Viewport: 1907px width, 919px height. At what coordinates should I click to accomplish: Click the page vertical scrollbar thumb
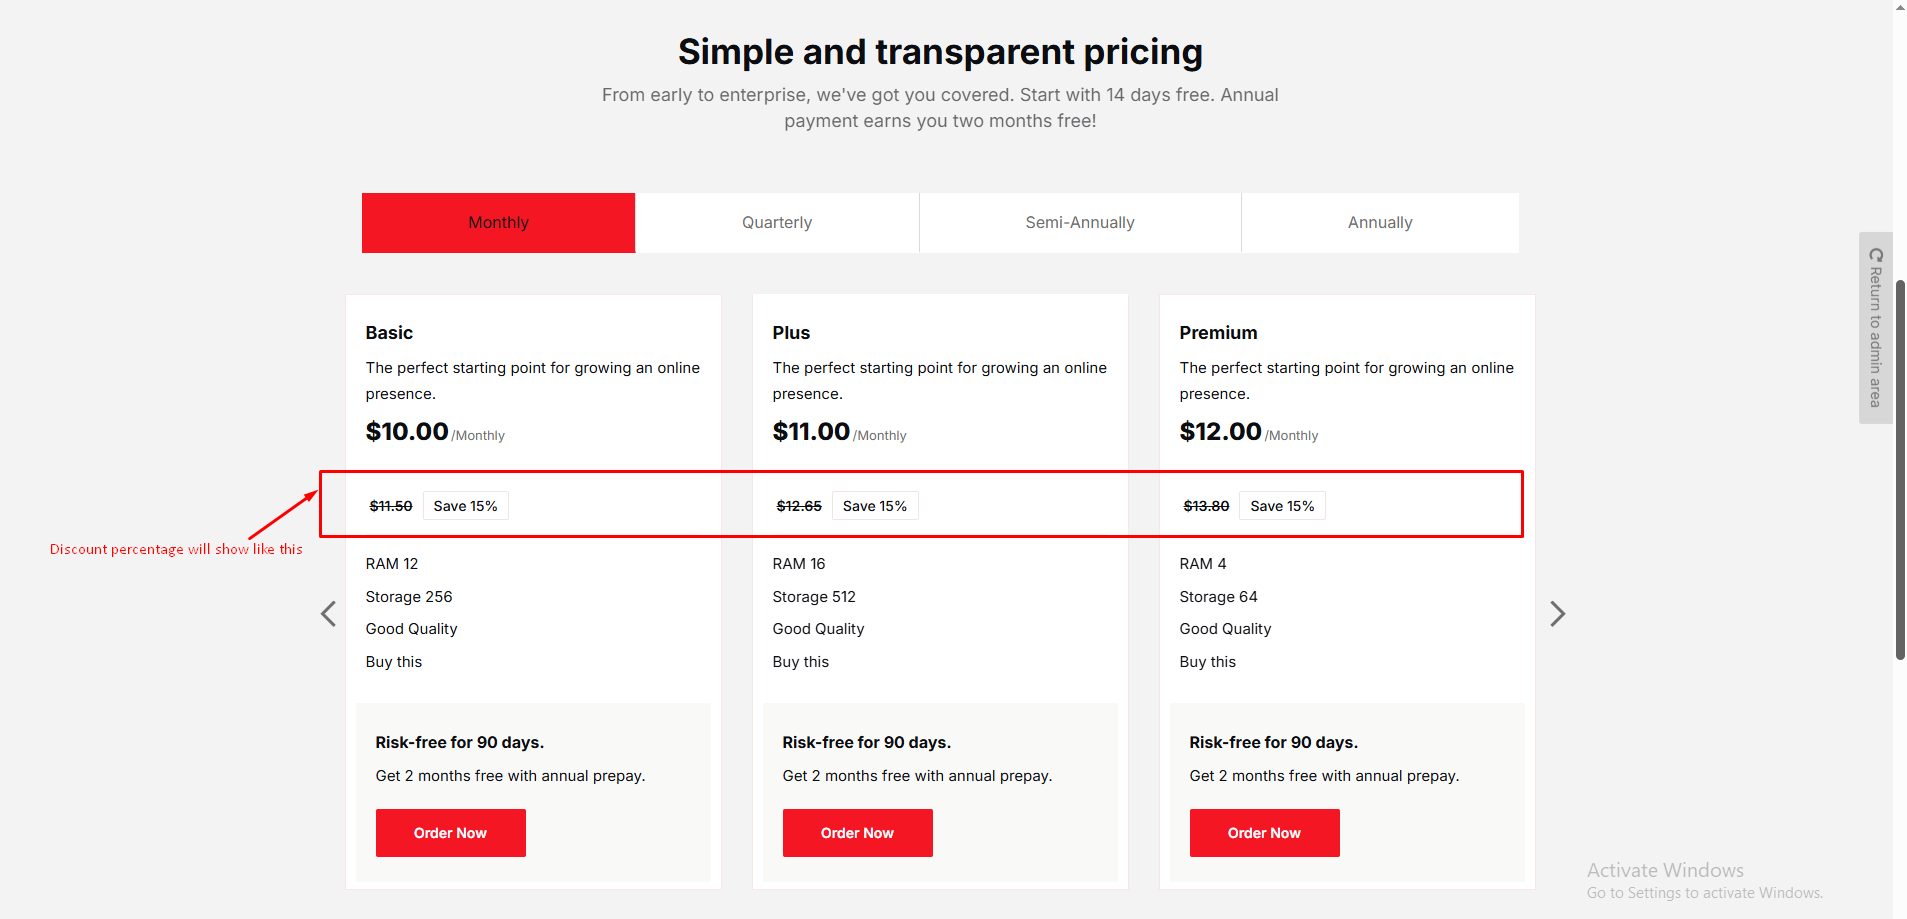1900,470
